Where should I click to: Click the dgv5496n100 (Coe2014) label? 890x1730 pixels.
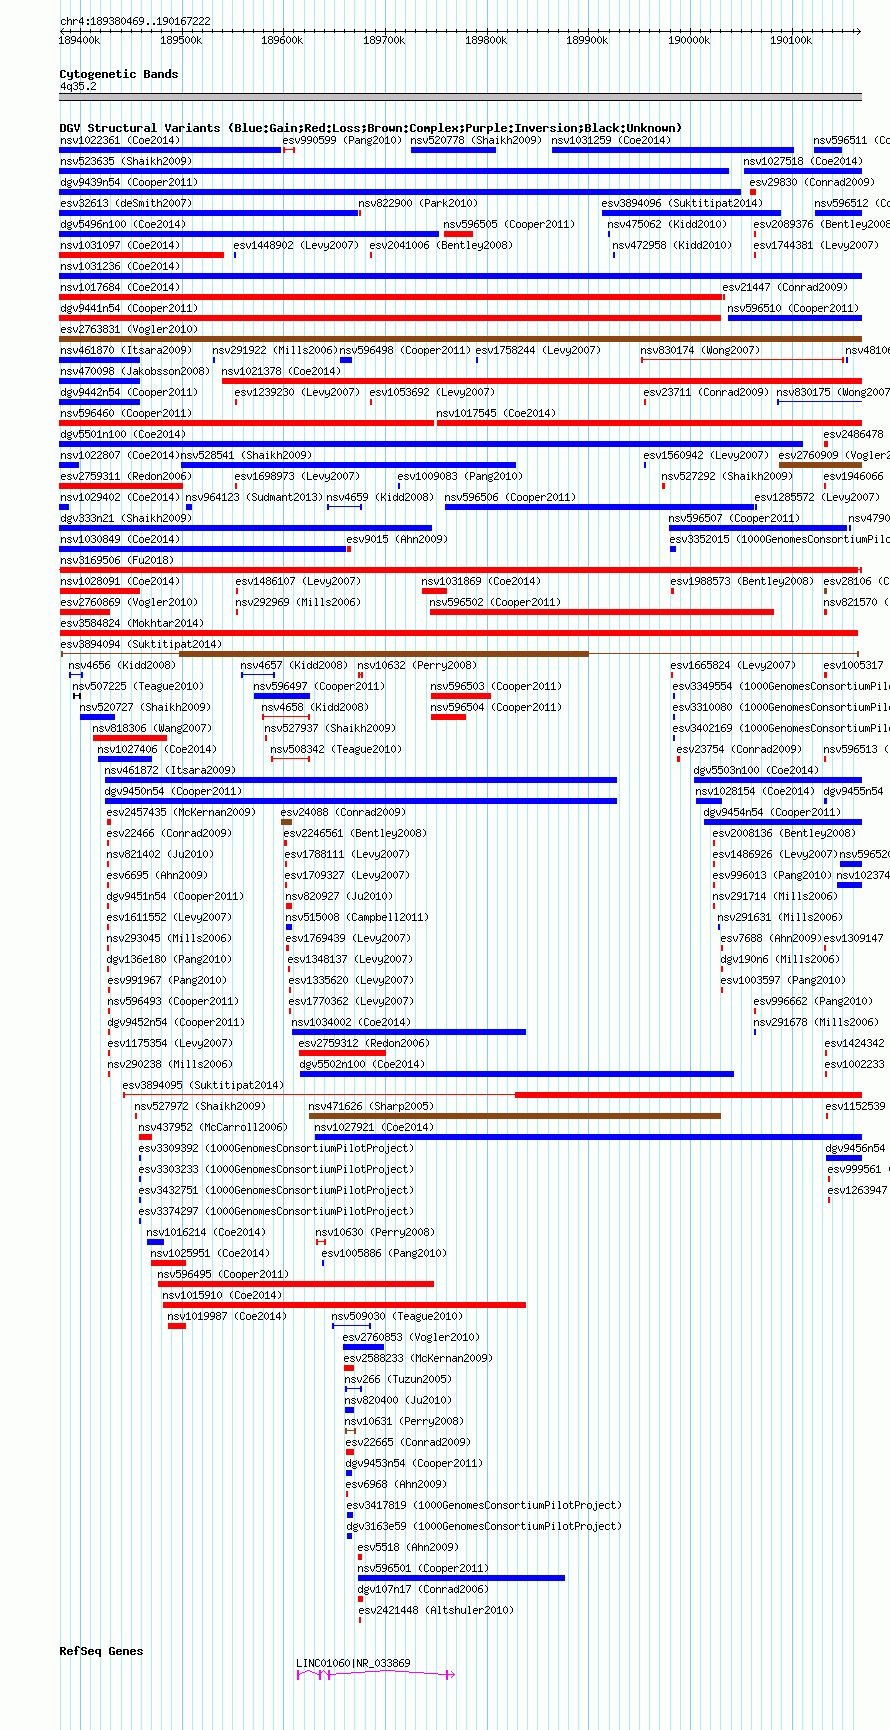123,224
